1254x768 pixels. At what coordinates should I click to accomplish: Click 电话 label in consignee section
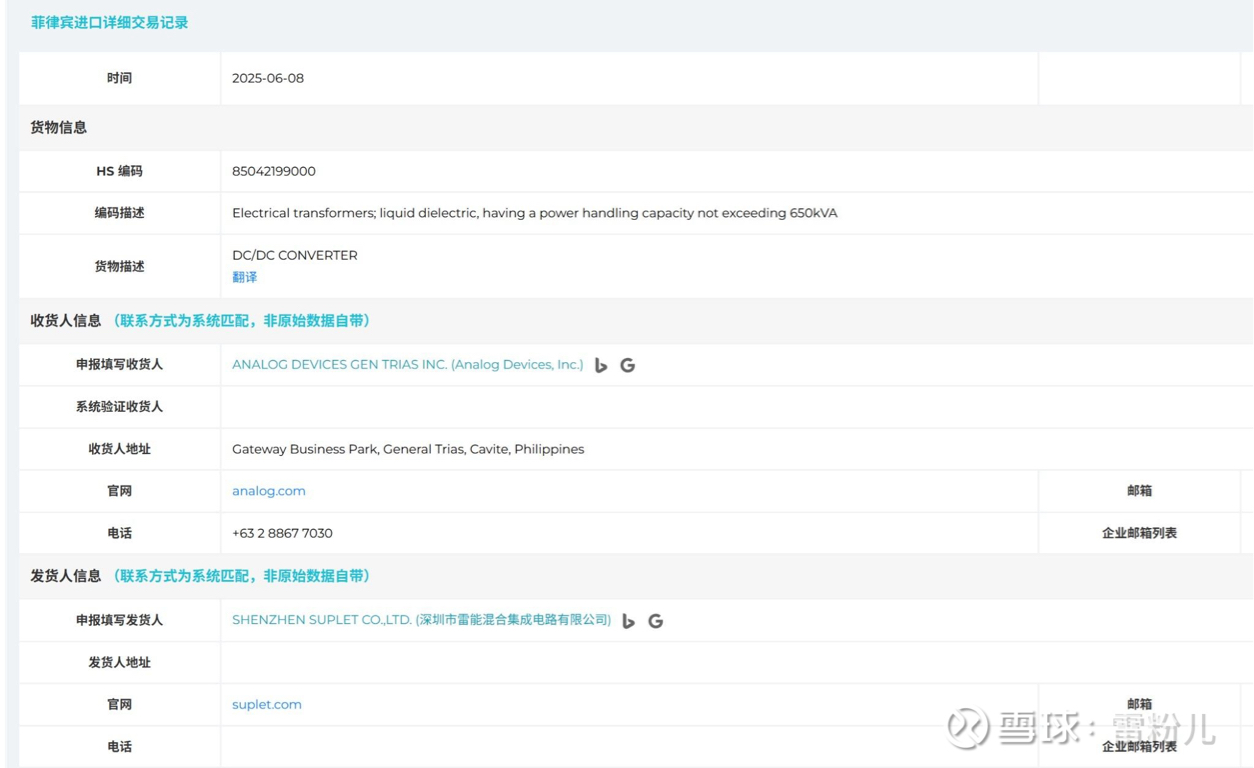(x=120, y=533)
